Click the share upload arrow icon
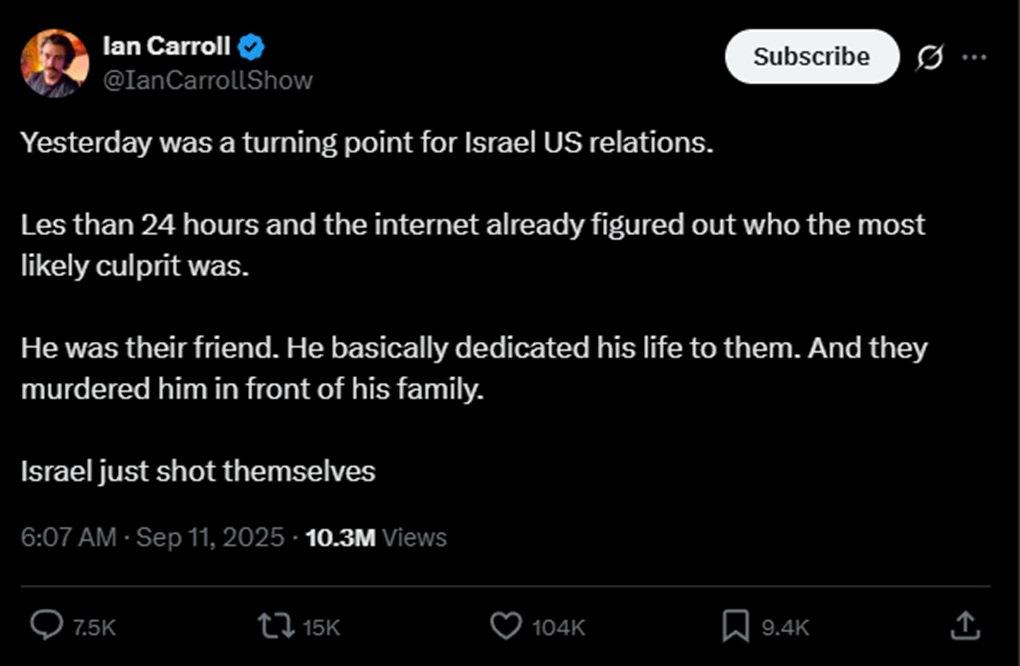 click(x=964, y=626)
